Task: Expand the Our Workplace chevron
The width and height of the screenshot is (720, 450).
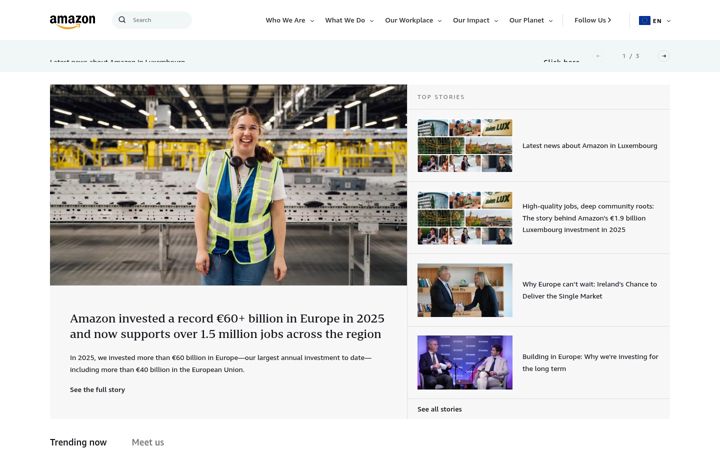Action: click(439, 21)
